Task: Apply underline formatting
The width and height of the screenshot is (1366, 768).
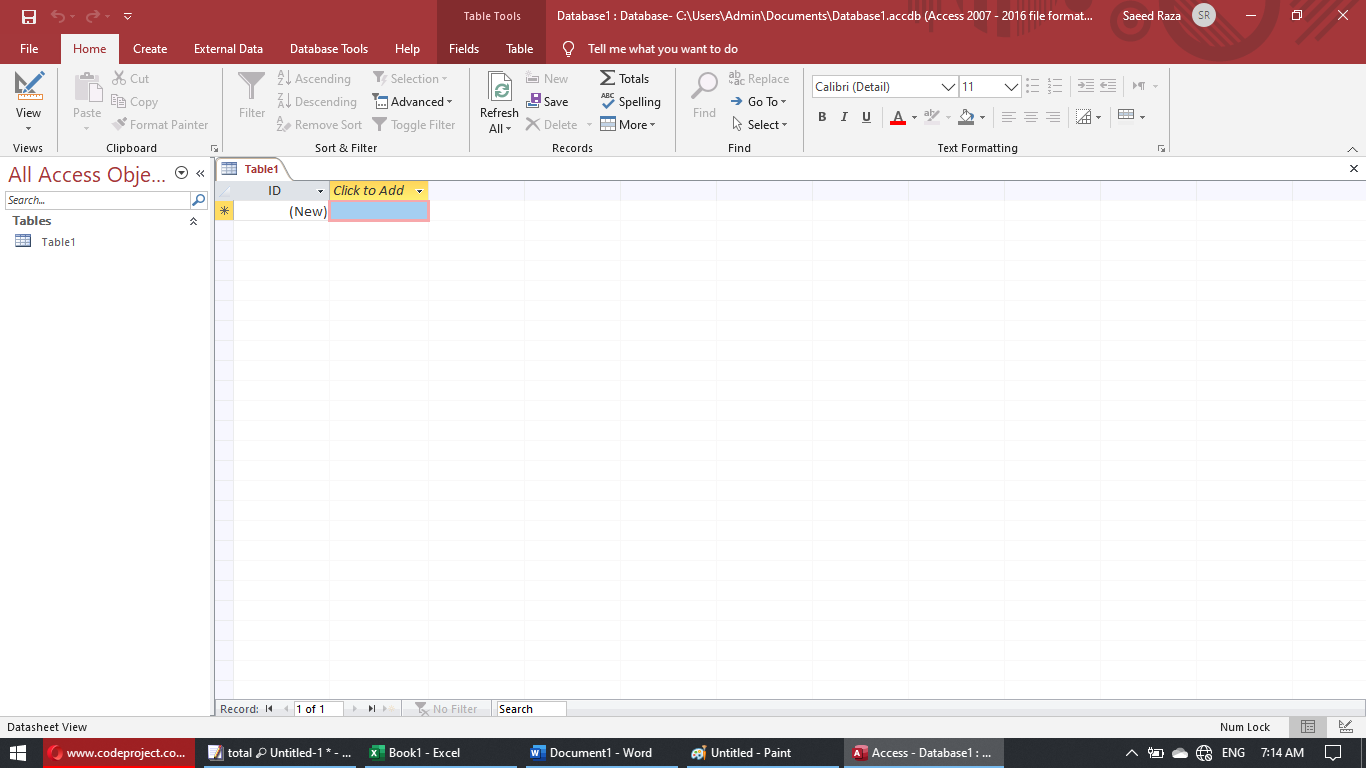Action: point(866,117)
